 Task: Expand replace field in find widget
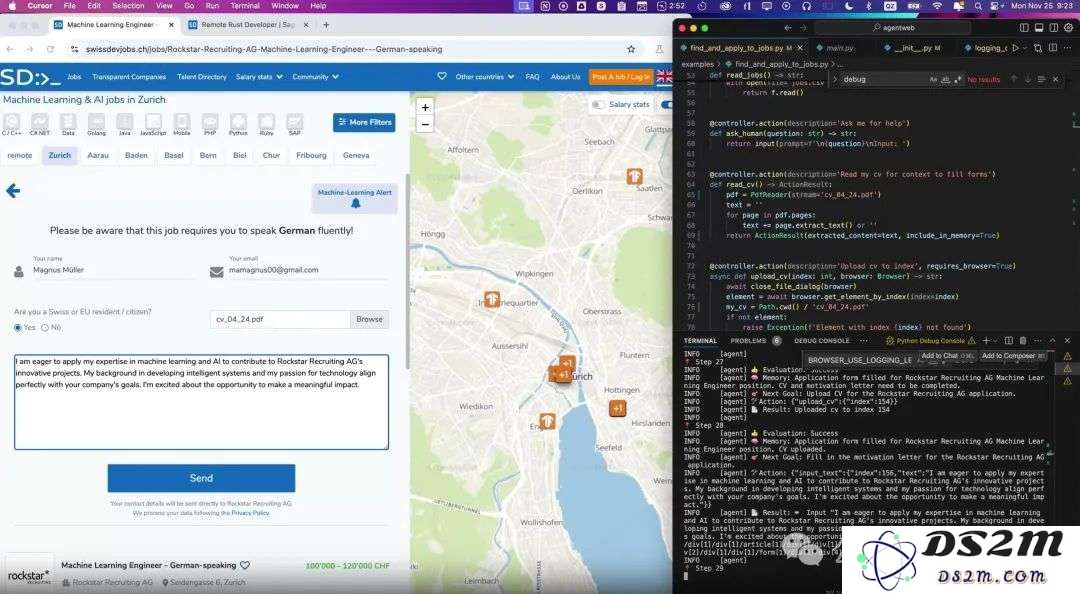835,79
